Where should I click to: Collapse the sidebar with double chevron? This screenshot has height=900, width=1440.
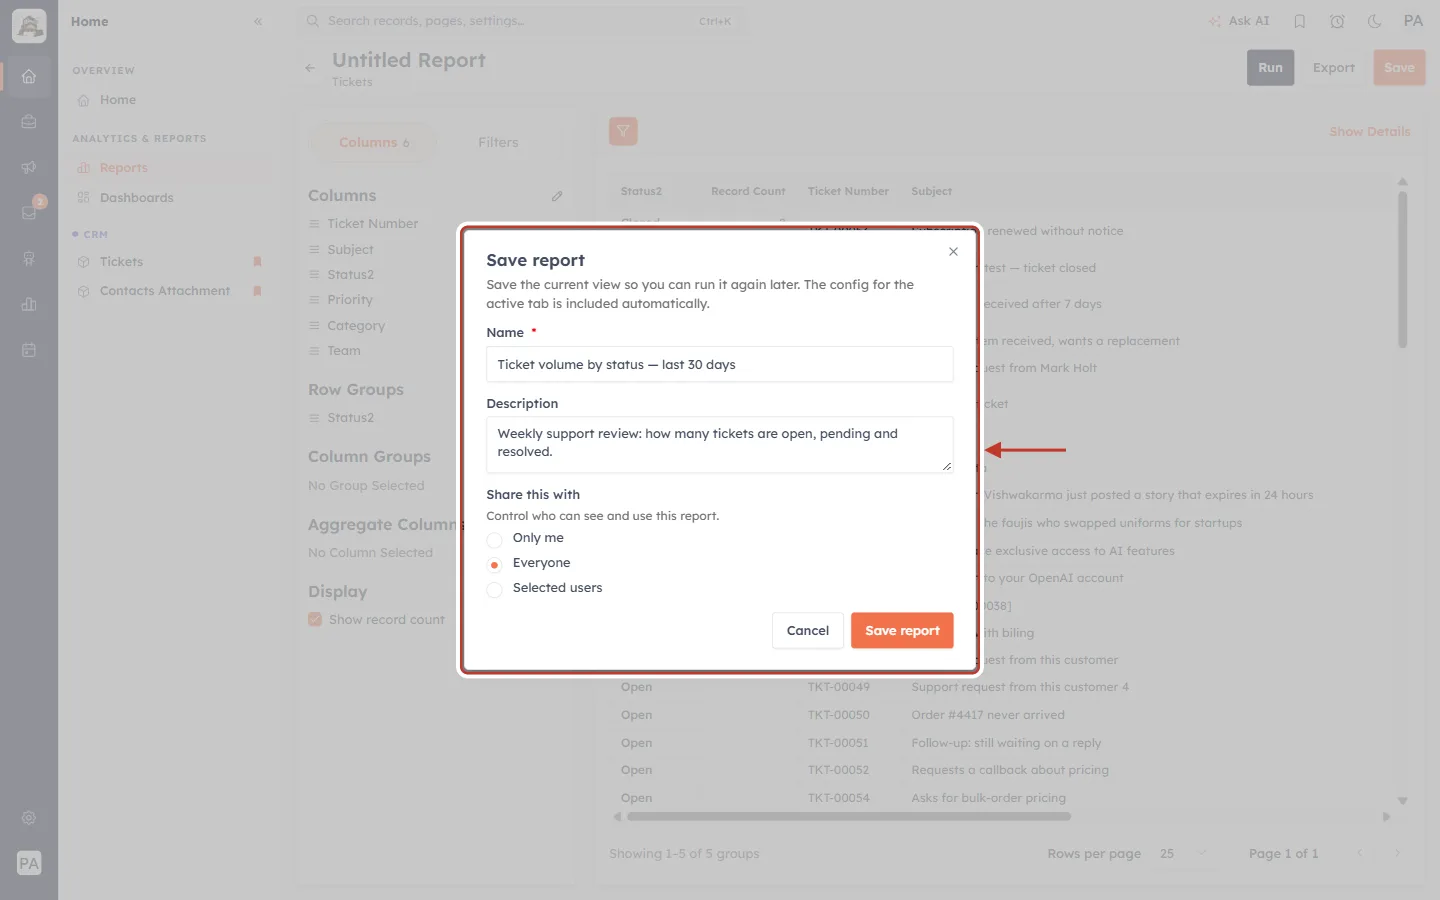tap(258, 21)
